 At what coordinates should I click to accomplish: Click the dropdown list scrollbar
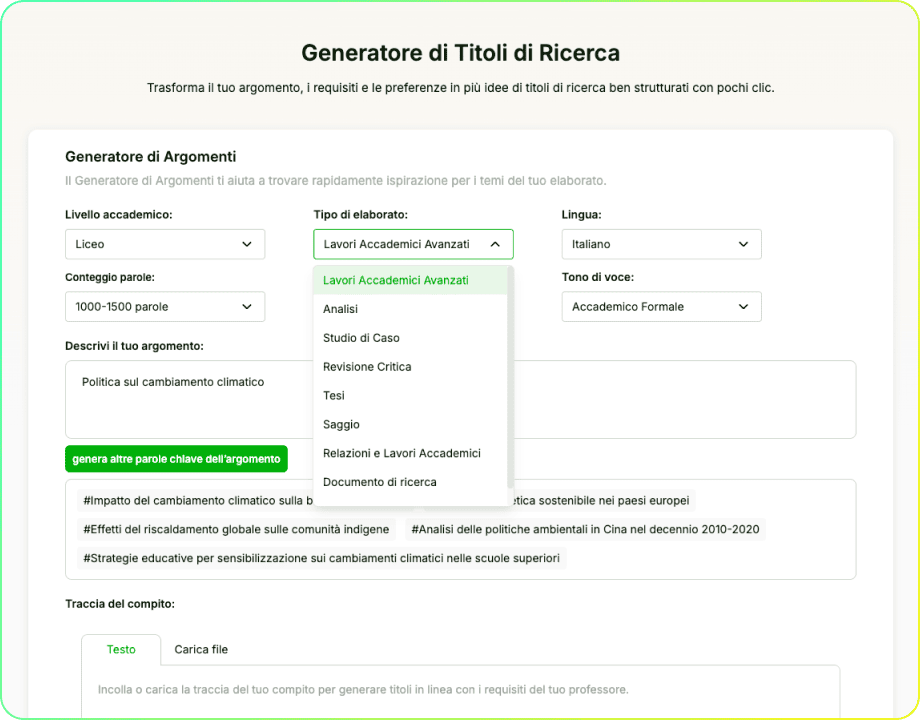point(510,377)
